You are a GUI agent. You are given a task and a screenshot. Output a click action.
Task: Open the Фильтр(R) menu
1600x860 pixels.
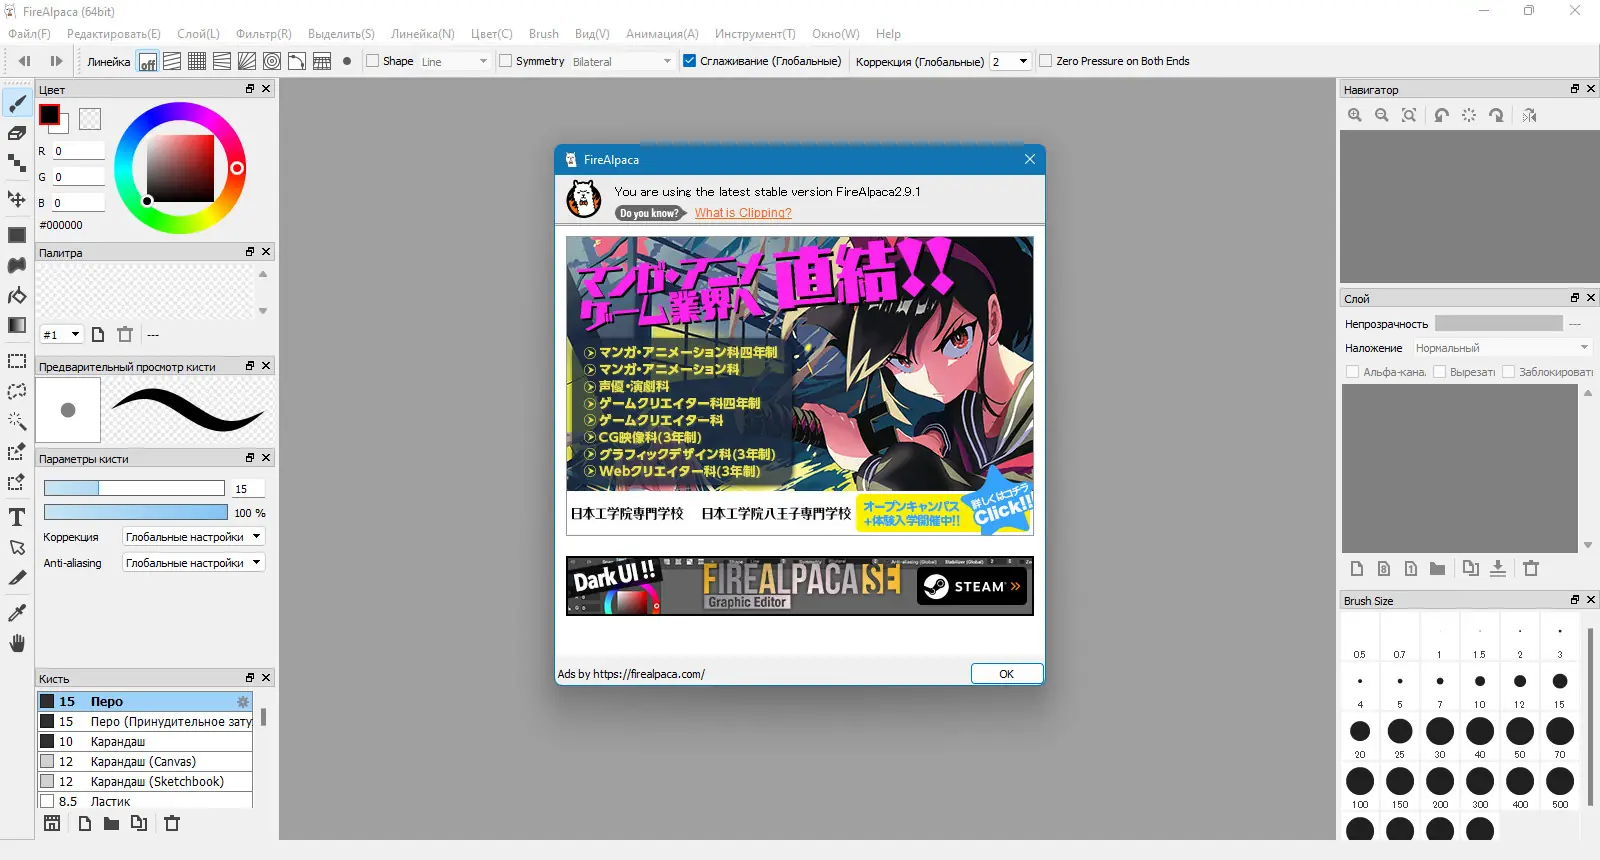tap(264, 34)
